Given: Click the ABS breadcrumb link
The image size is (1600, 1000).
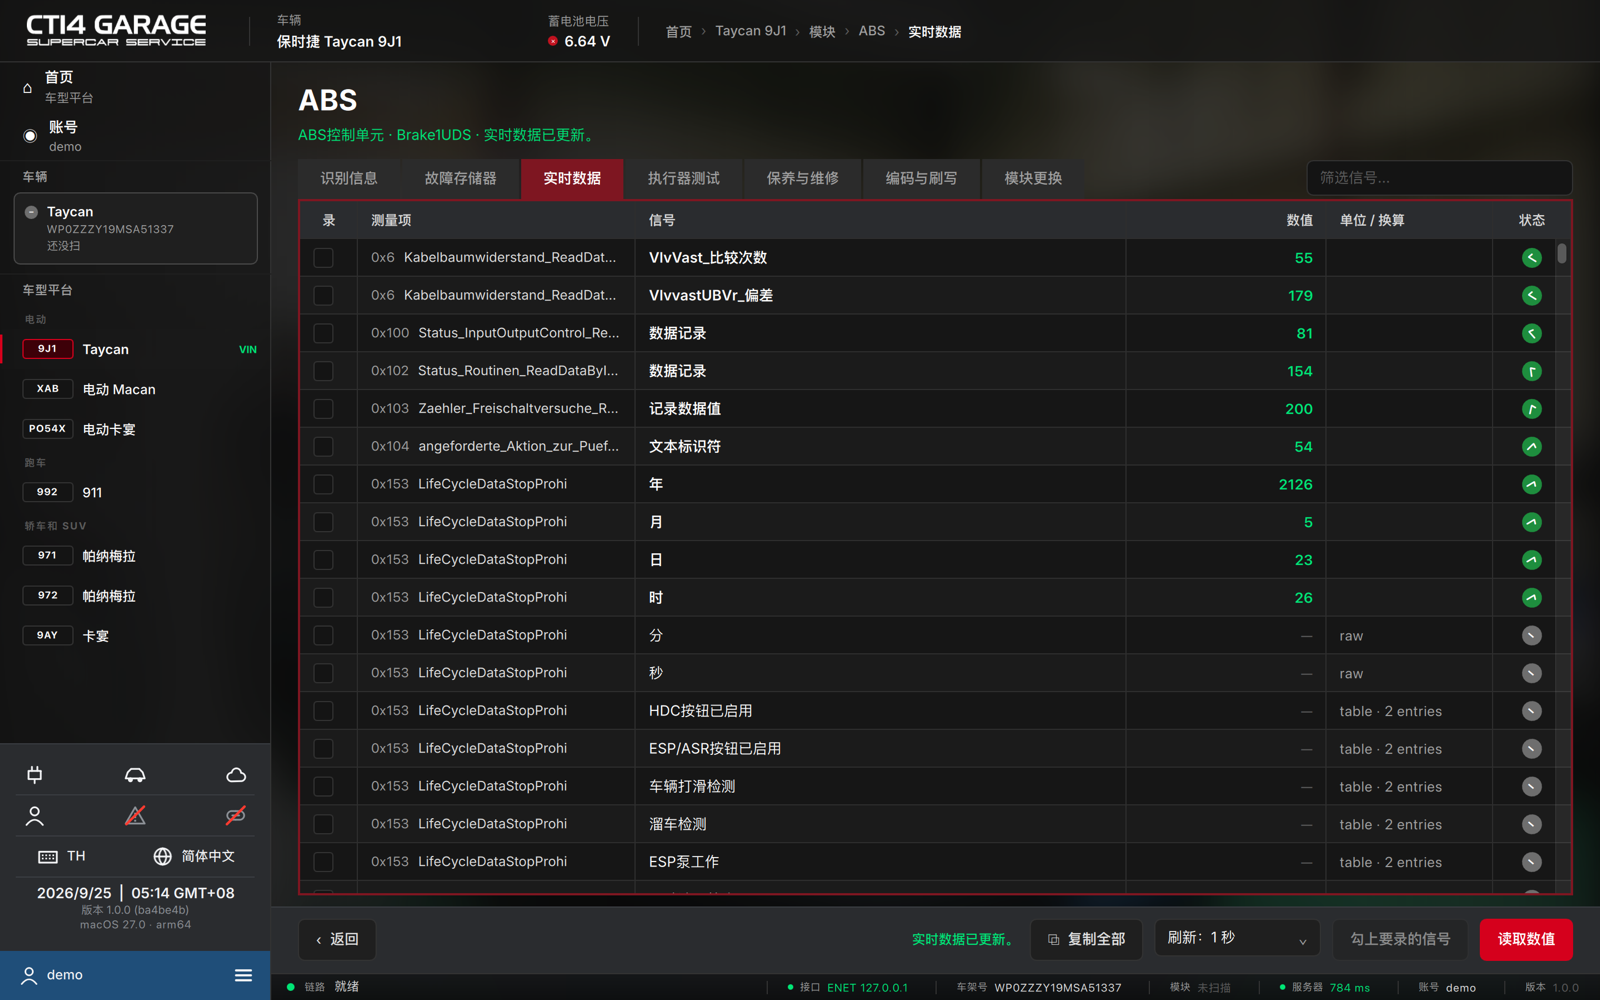Looking at the screenshot, I should [x=872, y=31].
